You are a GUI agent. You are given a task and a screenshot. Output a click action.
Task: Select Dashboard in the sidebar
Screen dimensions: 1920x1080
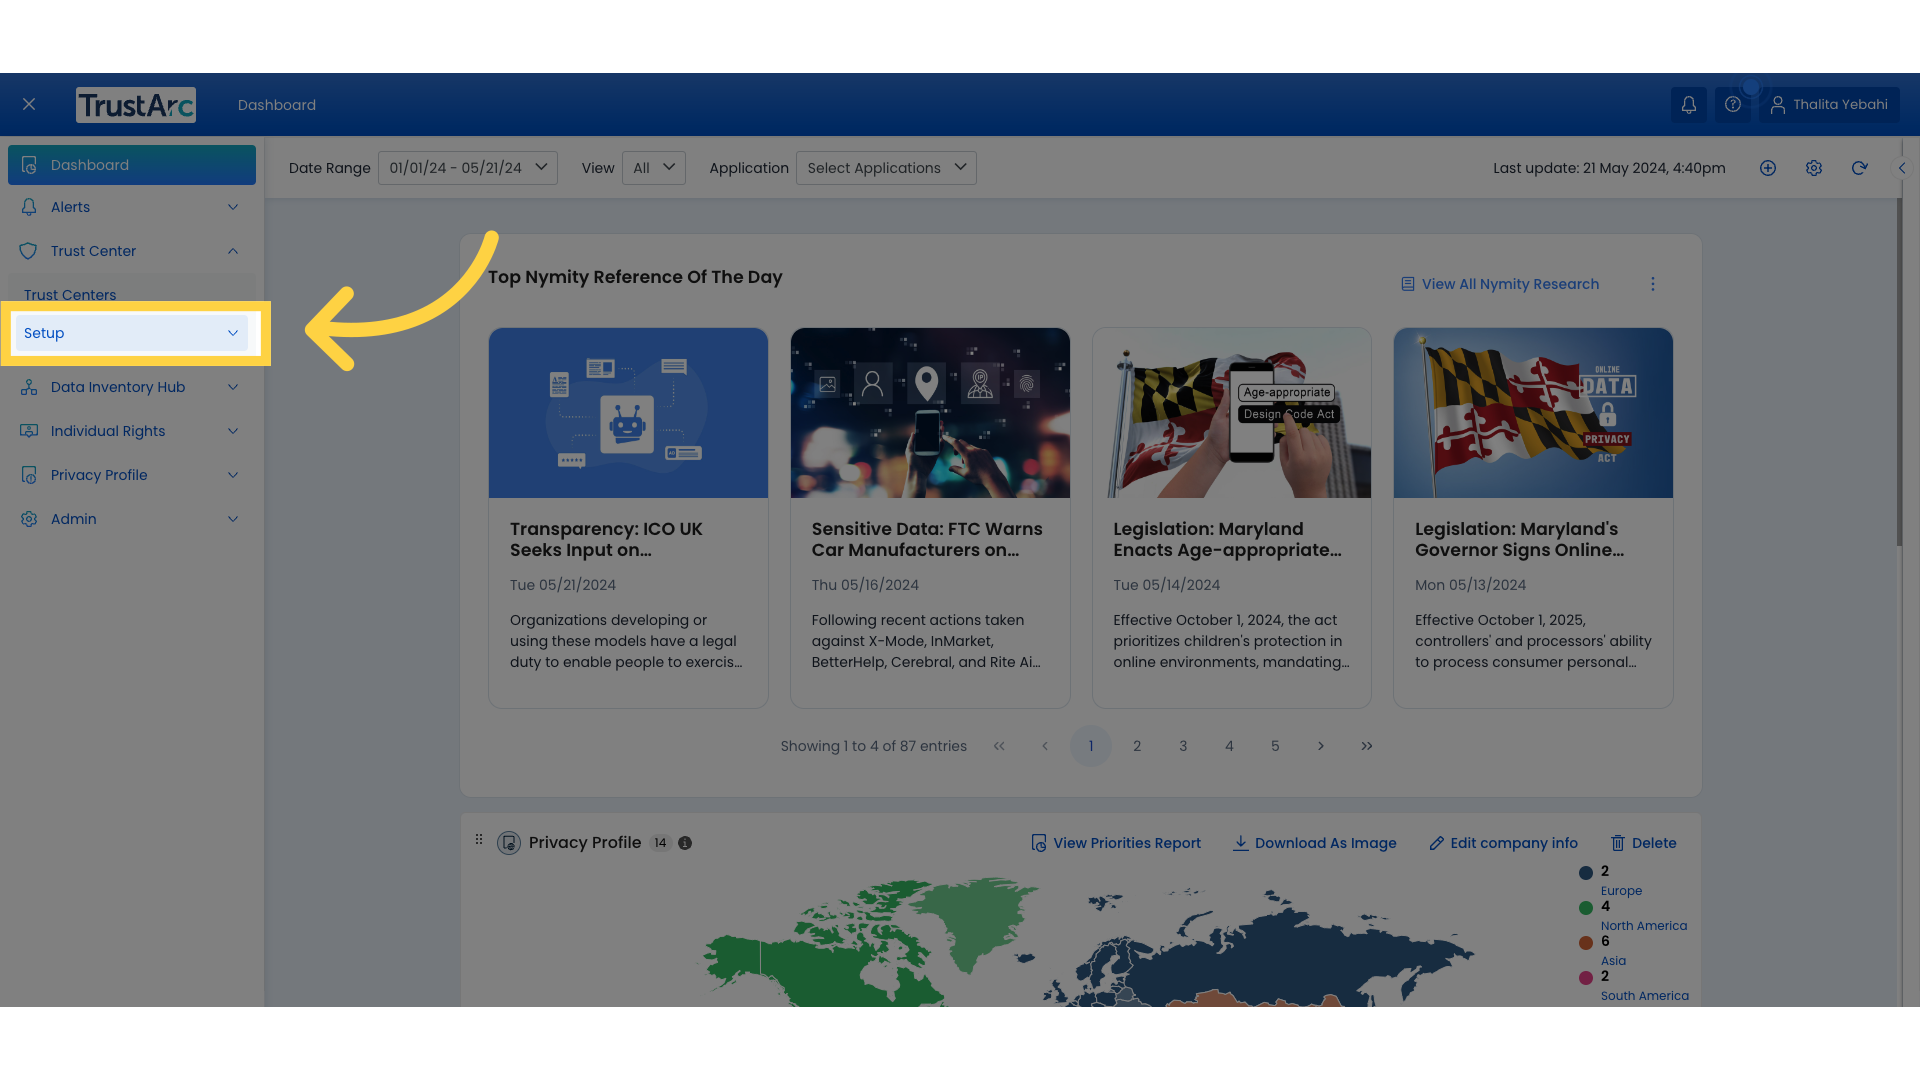point(132,165)
